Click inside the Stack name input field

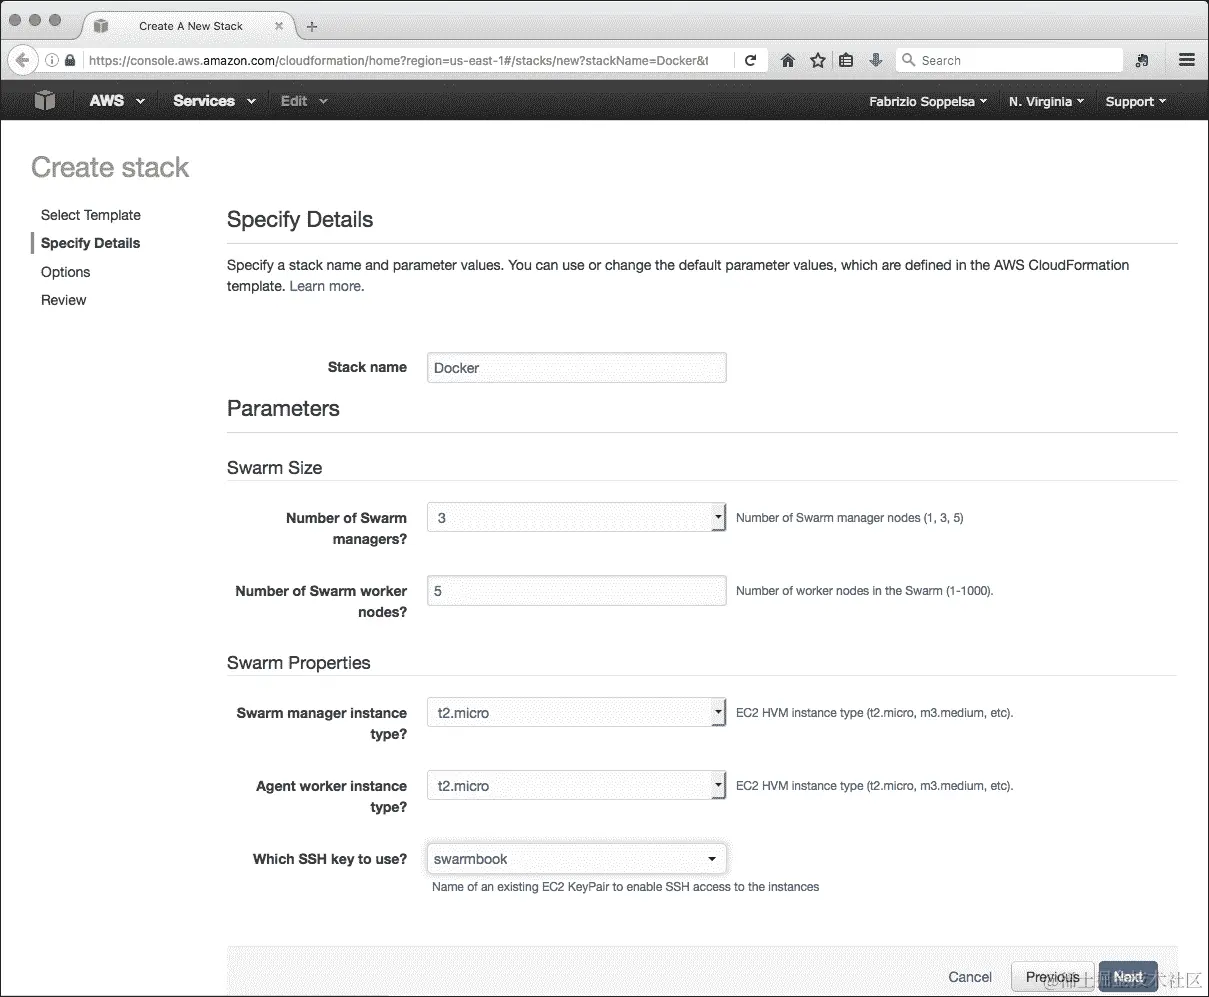576,367
